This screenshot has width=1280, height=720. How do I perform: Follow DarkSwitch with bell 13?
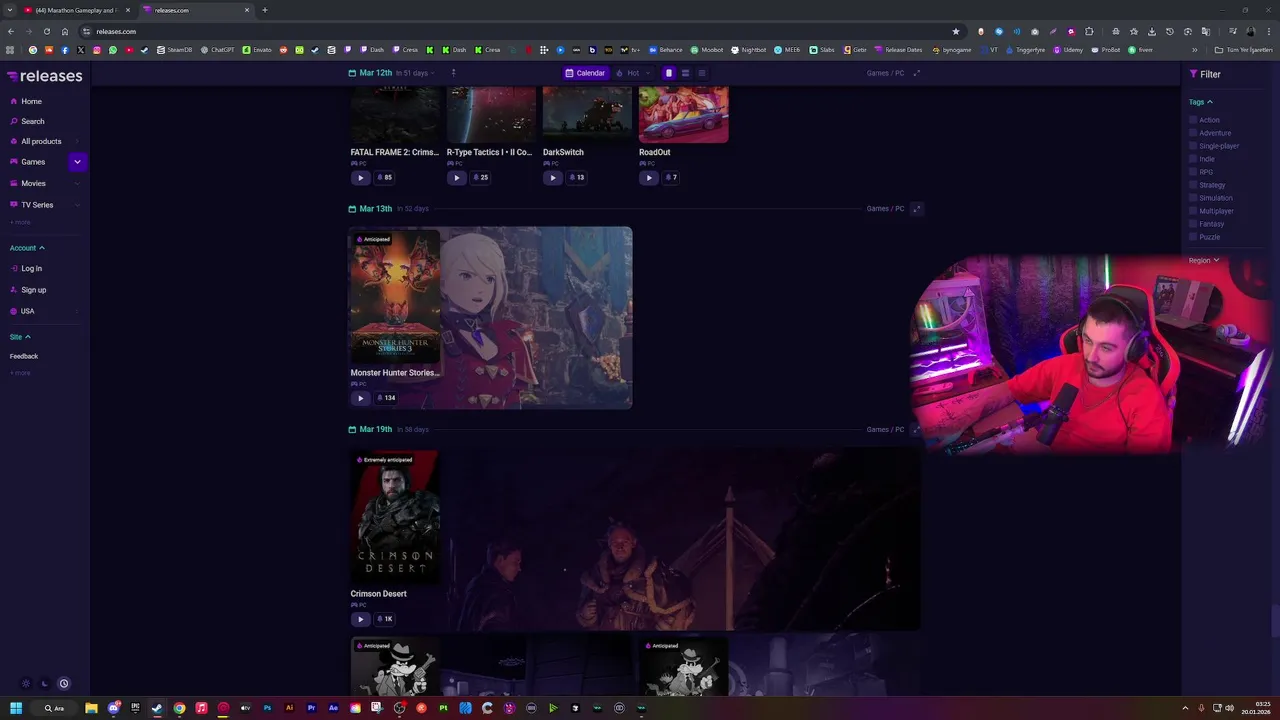tap(576, 178)
